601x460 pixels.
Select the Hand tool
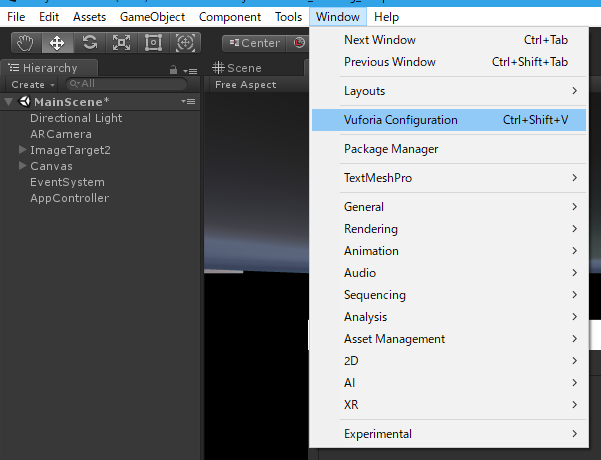pyautogui.click(x=26, y=43)
